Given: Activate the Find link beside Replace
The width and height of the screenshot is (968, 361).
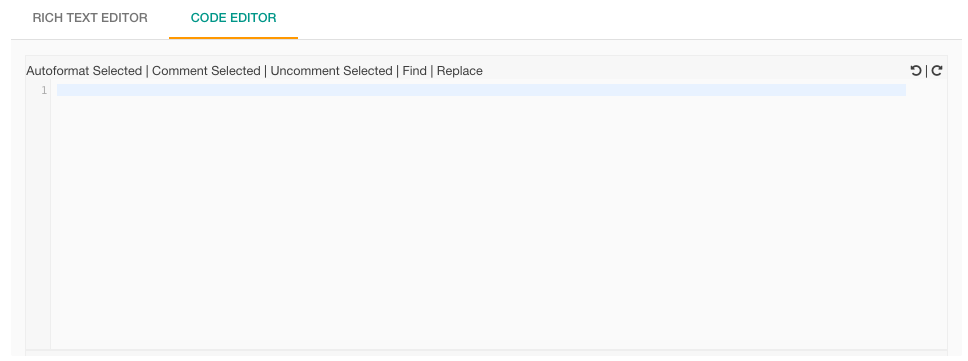Looking at the screenshot, I should tap(414, 71).
